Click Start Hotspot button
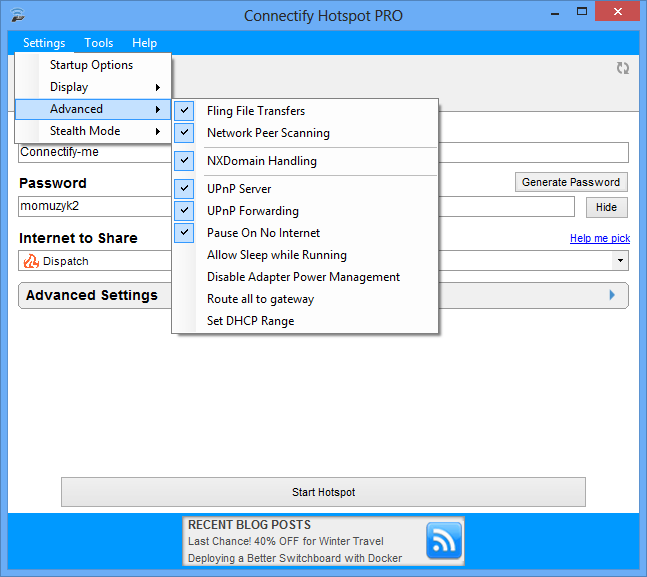The width and height of the screenshot is (647, 577). point(323,492)
